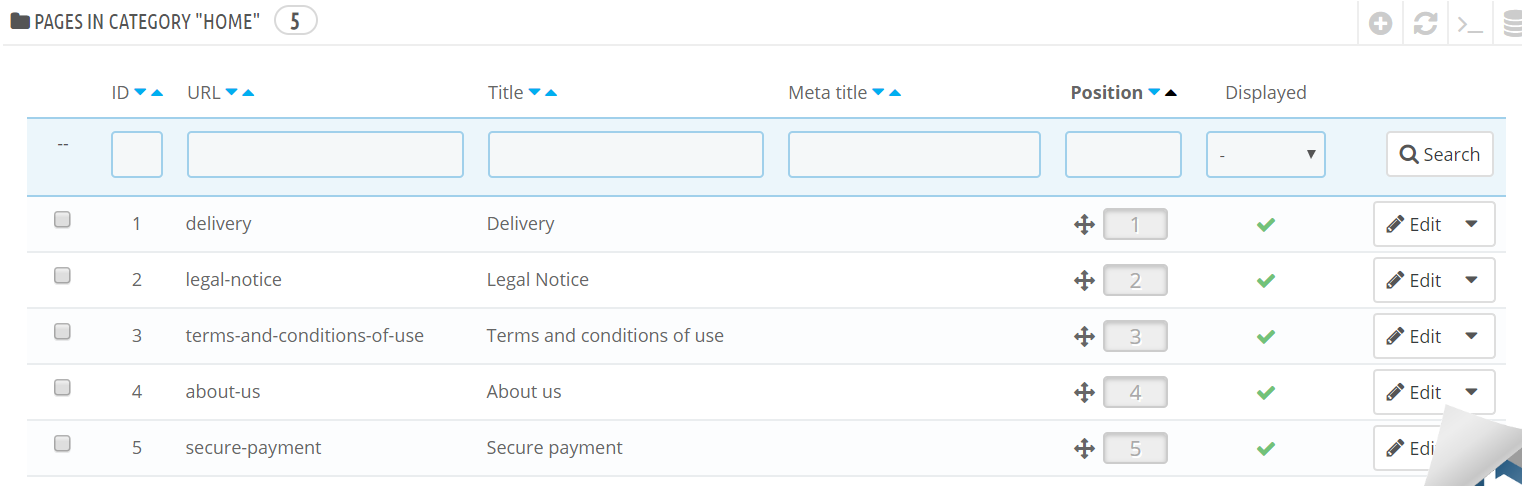Toggle displayed checkmark for legal-notice
This screenshot has width=1522, height=486.
(1265, 281)
